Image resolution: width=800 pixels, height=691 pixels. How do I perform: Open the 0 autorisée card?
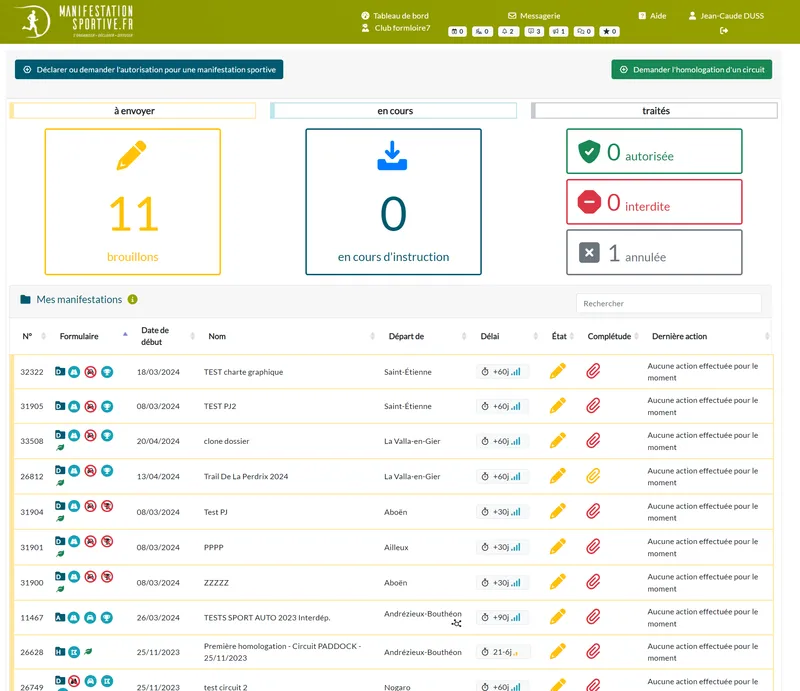(x=654, y=152)
